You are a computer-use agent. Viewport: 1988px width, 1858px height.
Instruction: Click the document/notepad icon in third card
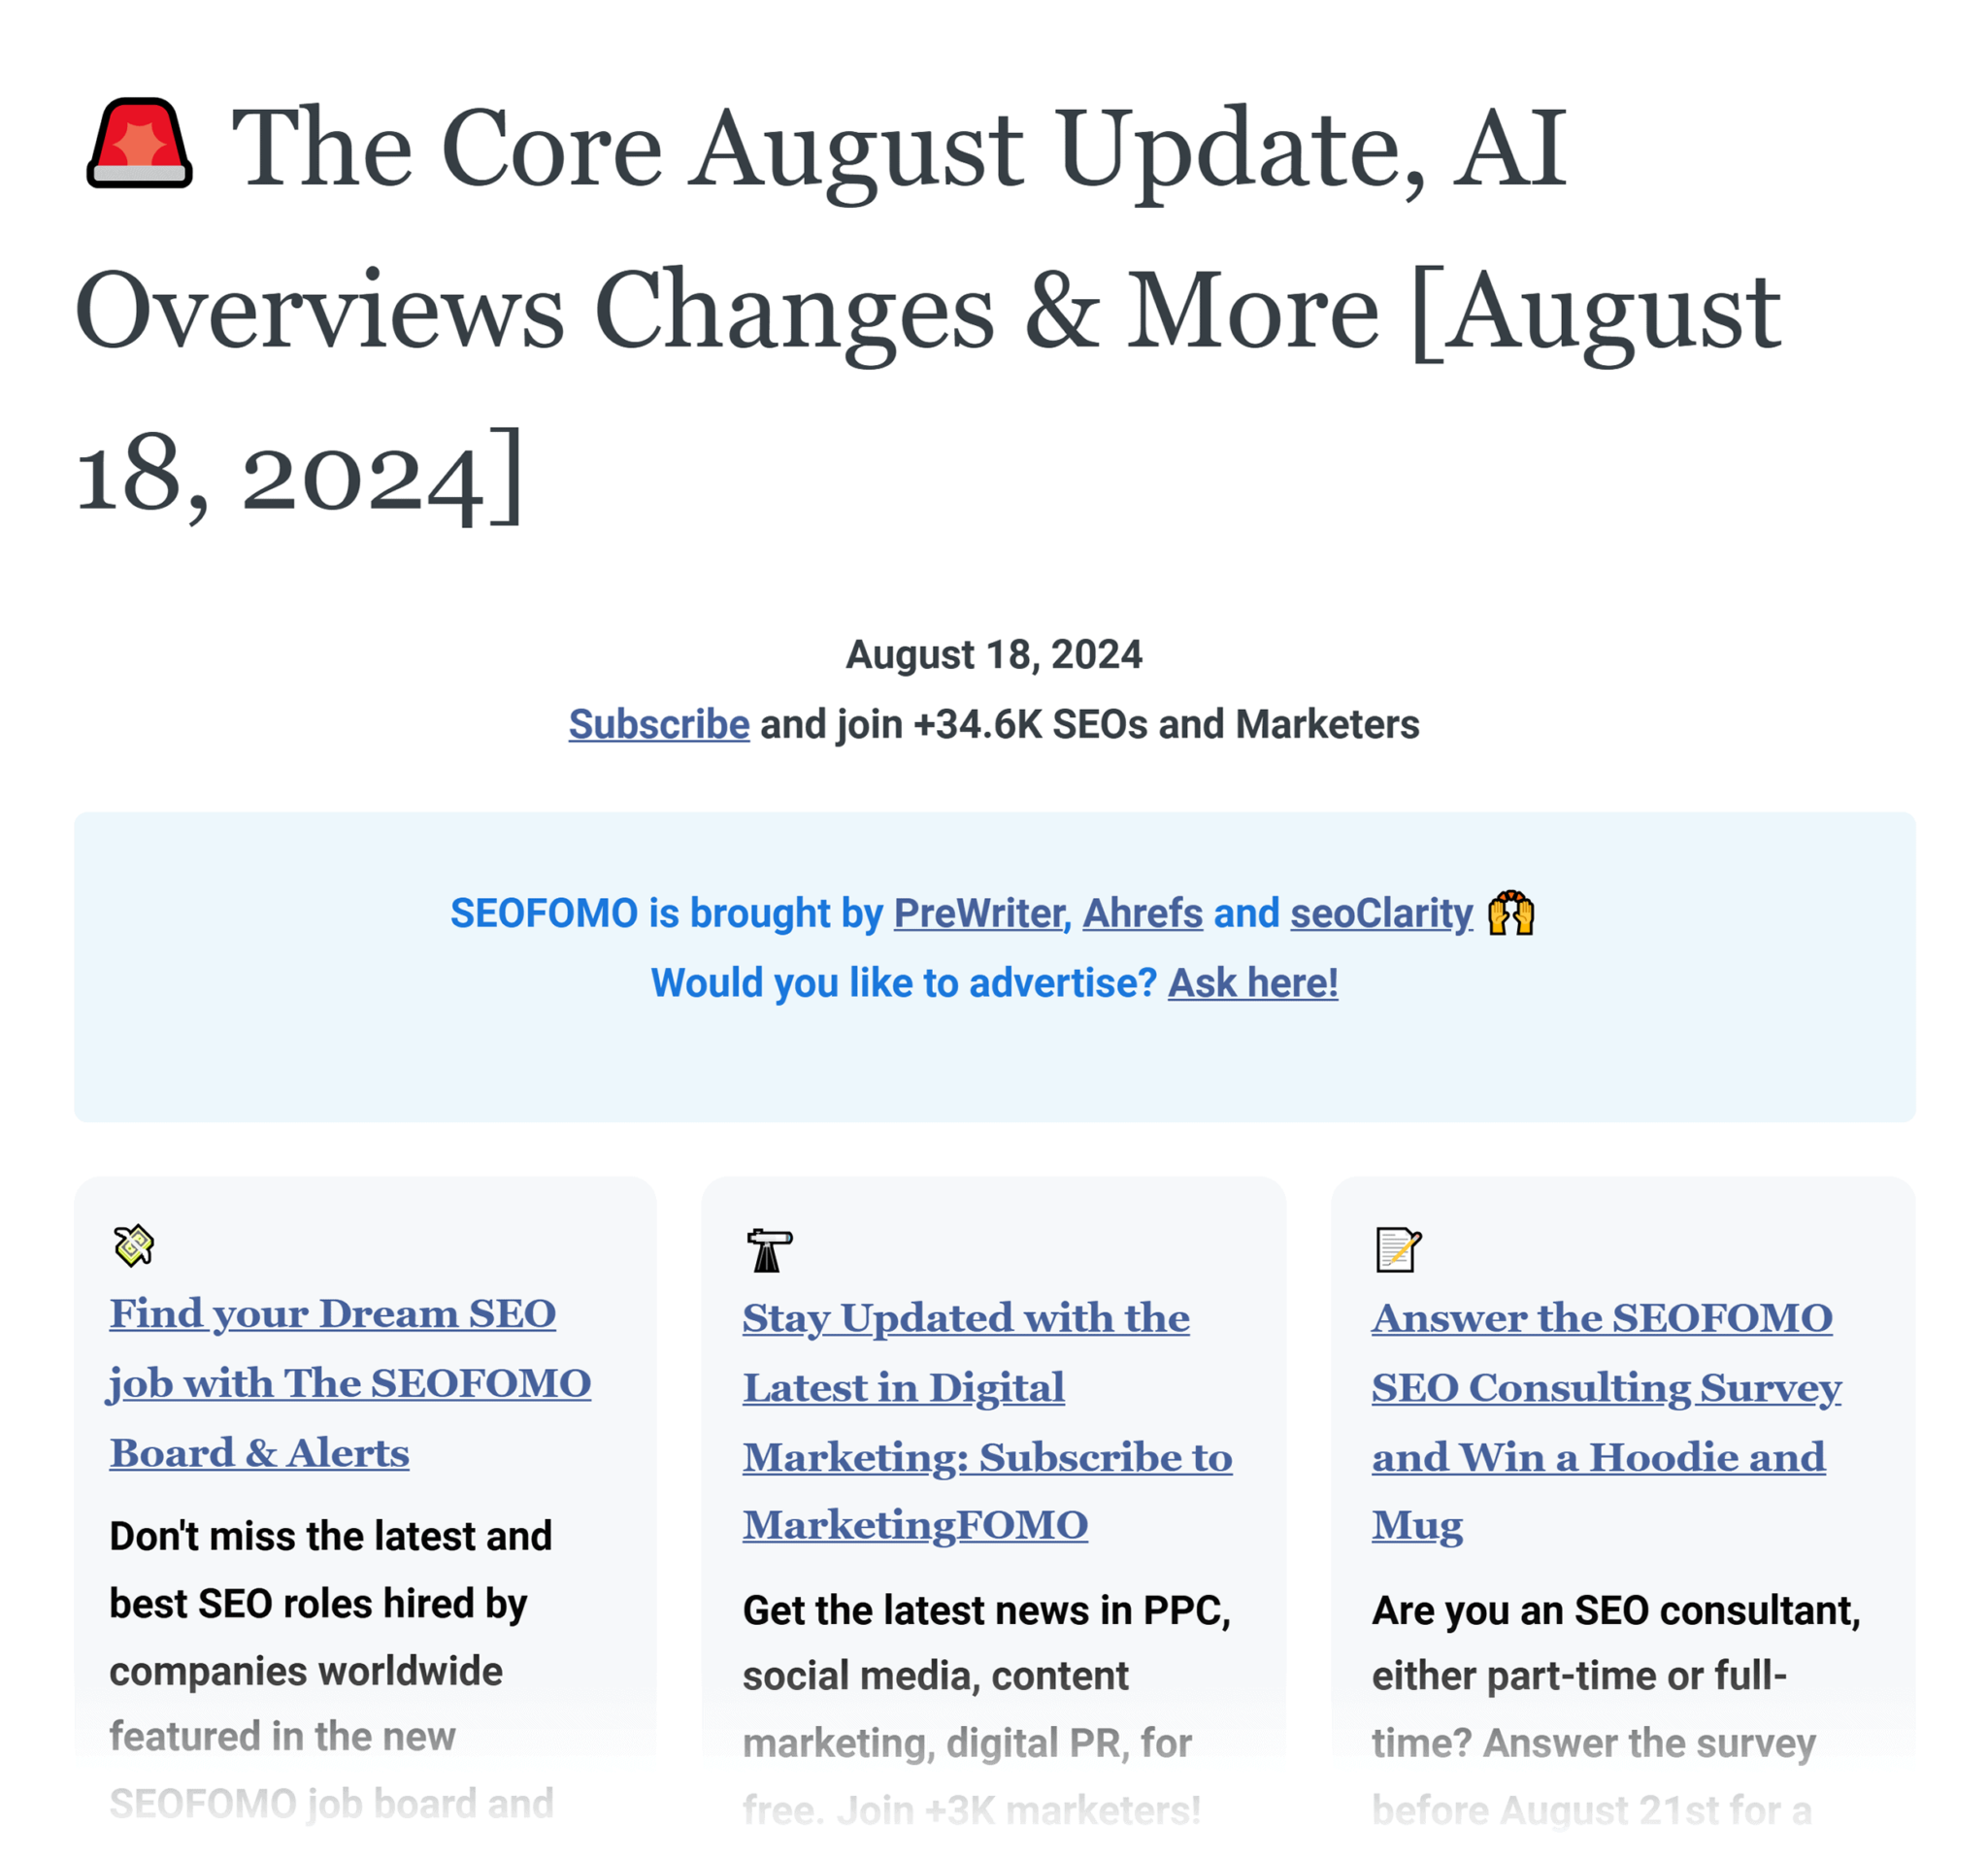point(1396,1248)
